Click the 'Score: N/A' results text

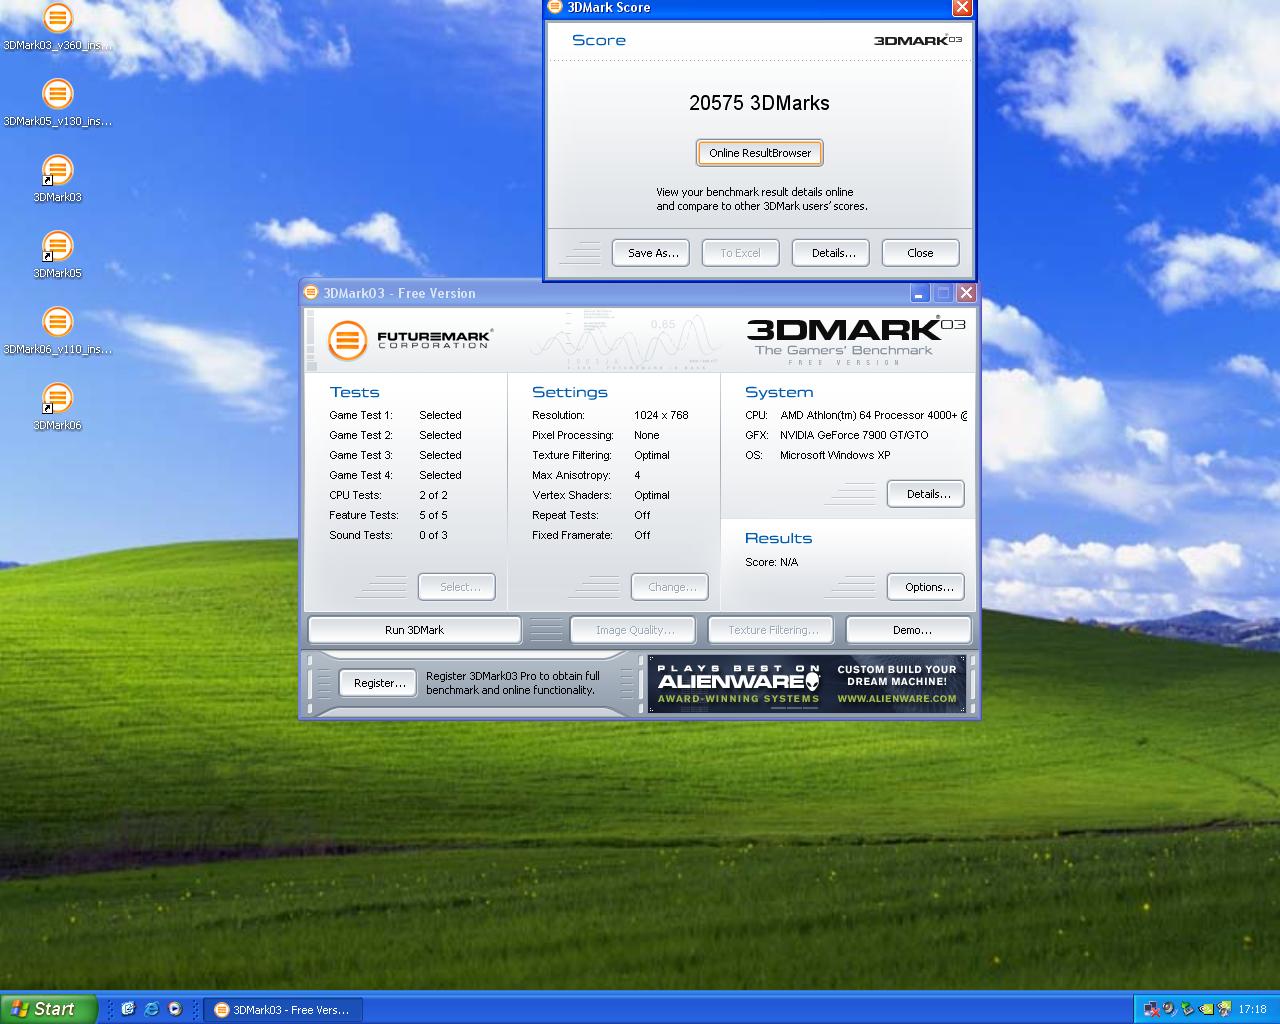coord(771,562)
